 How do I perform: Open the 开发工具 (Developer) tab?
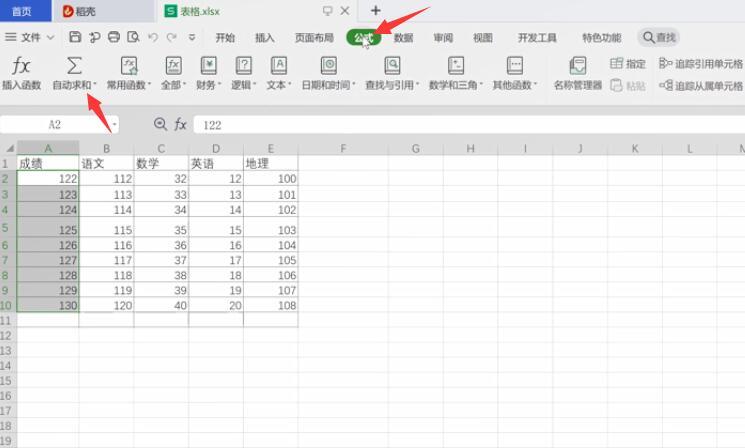click(537, 38)
